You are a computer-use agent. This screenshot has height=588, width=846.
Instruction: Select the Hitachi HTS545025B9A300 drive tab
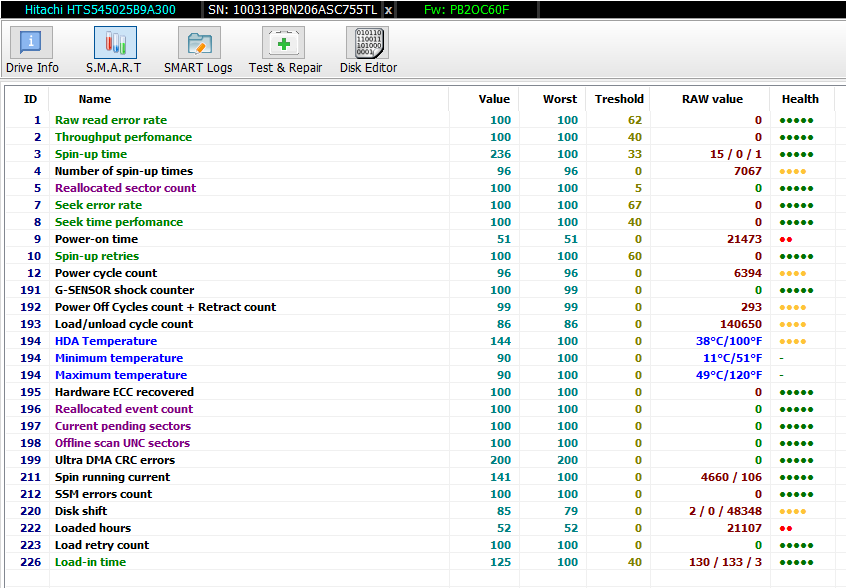pyautogui.click(x=99, y=9)
